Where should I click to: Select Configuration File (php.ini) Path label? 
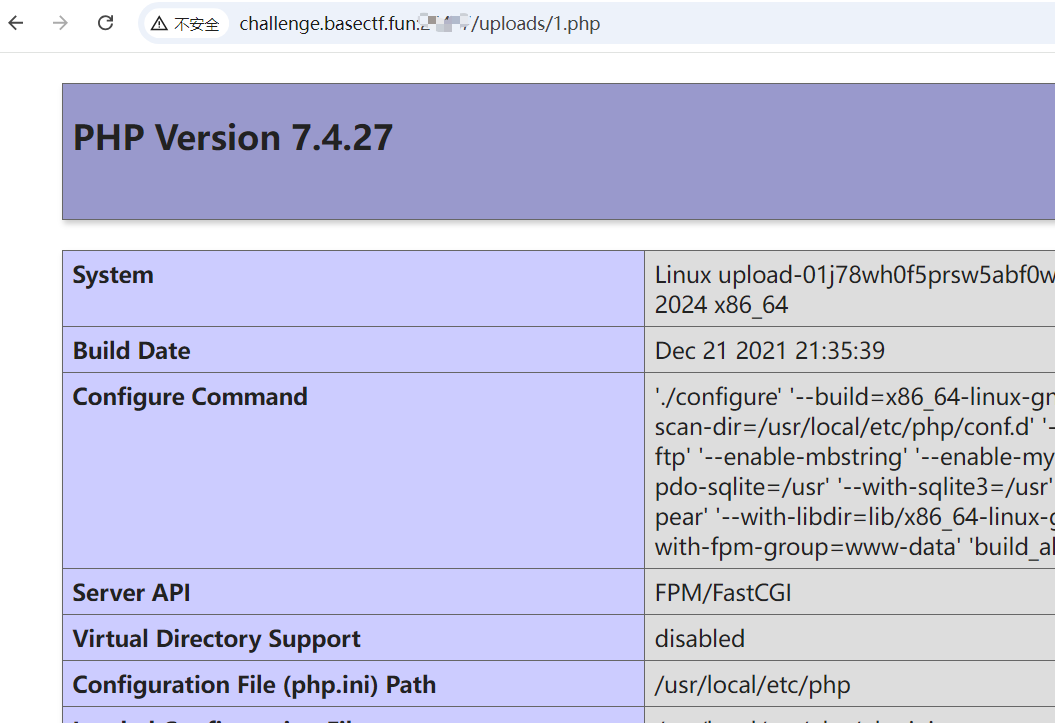(x=254, y=685)
